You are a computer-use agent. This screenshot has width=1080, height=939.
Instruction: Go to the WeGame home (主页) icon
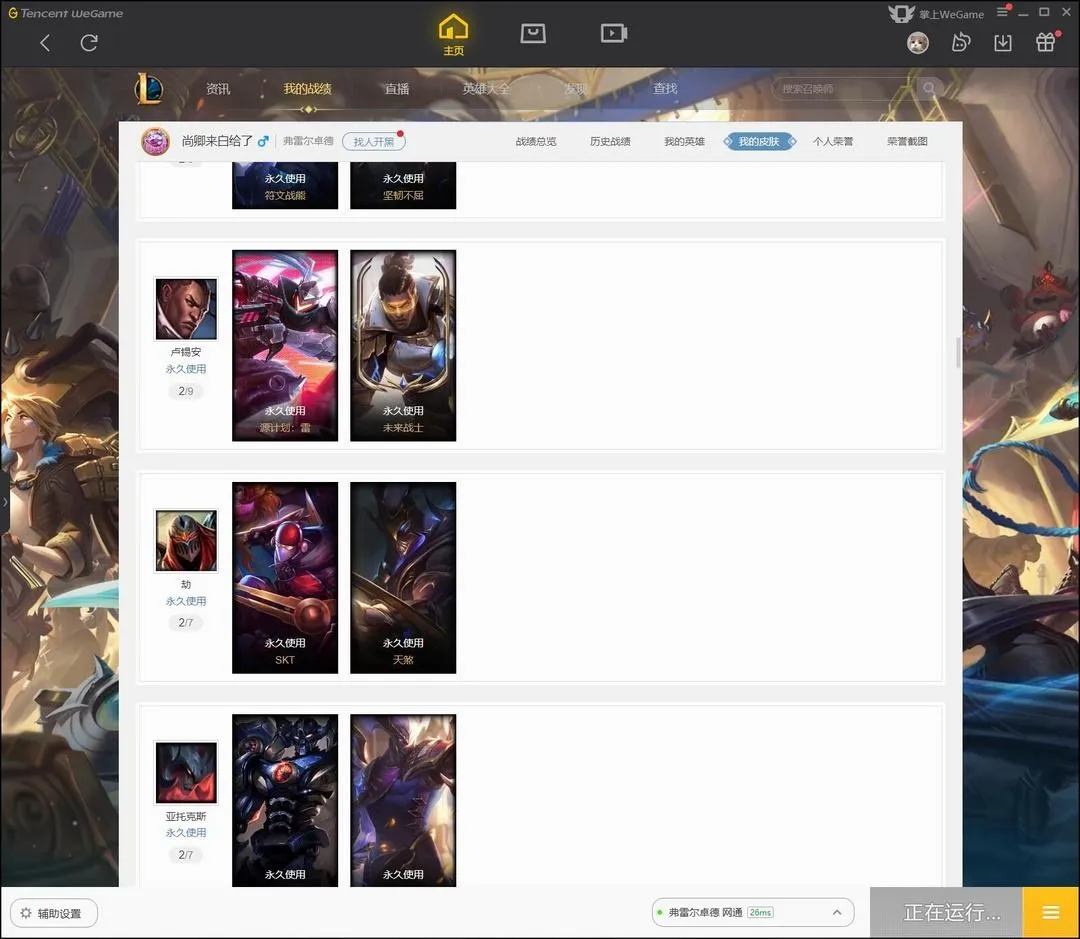click(x=453, y=33)
